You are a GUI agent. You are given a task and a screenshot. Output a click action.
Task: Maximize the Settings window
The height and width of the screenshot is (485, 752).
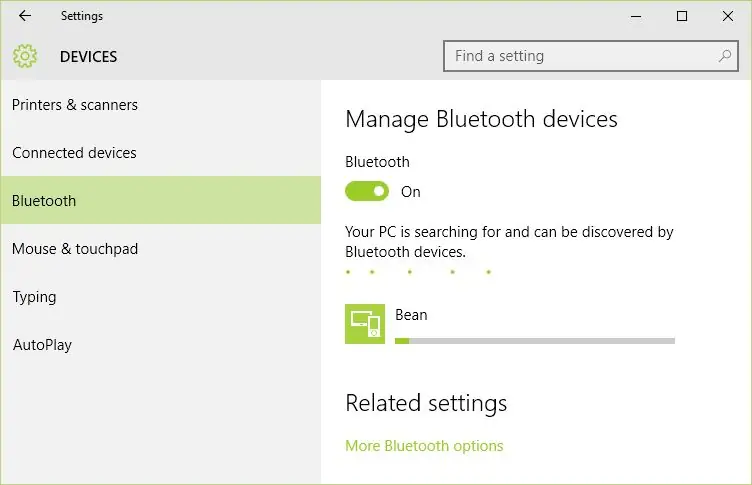pyautogui.click(x=682, y=16)
